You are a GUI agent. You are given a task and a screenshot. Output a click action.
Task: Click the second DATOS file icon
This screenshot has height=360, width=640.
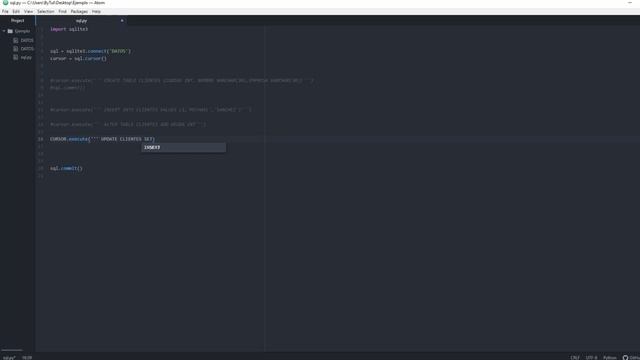(x=16, y=49)
